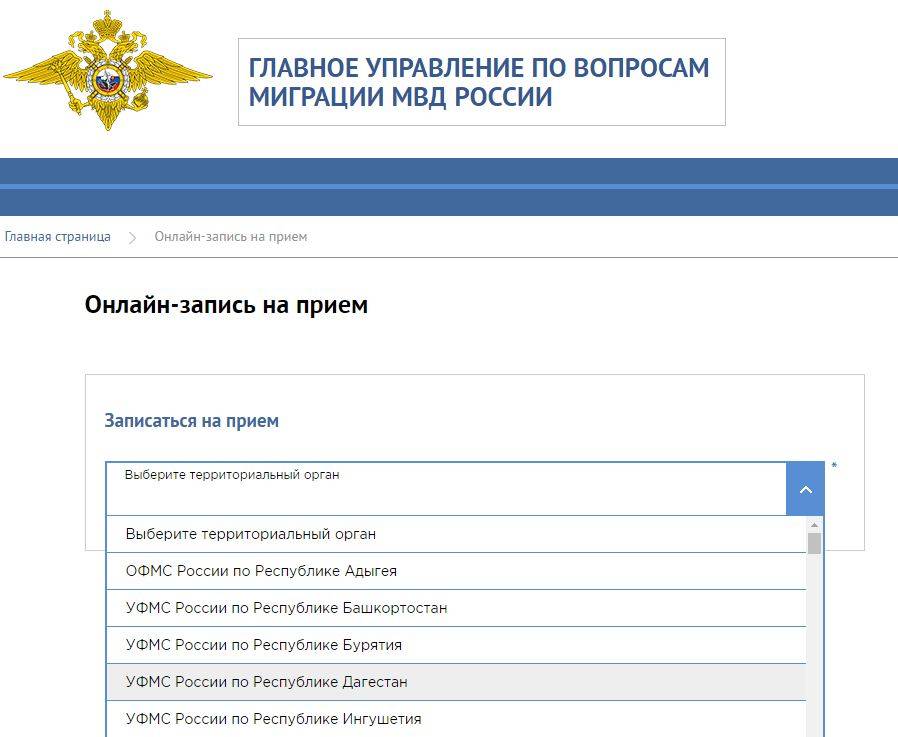Collapse the territorial organ dropdown with chevron
This screenshot has height=737, width=898.
805,489
